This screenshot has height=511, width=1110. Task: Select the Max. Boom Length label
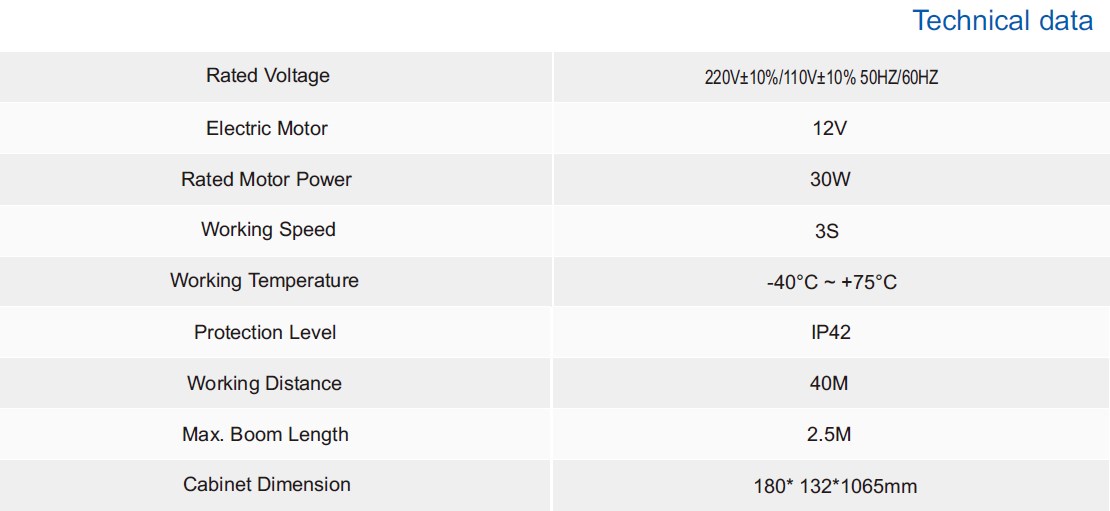click(x=265, y=434)
